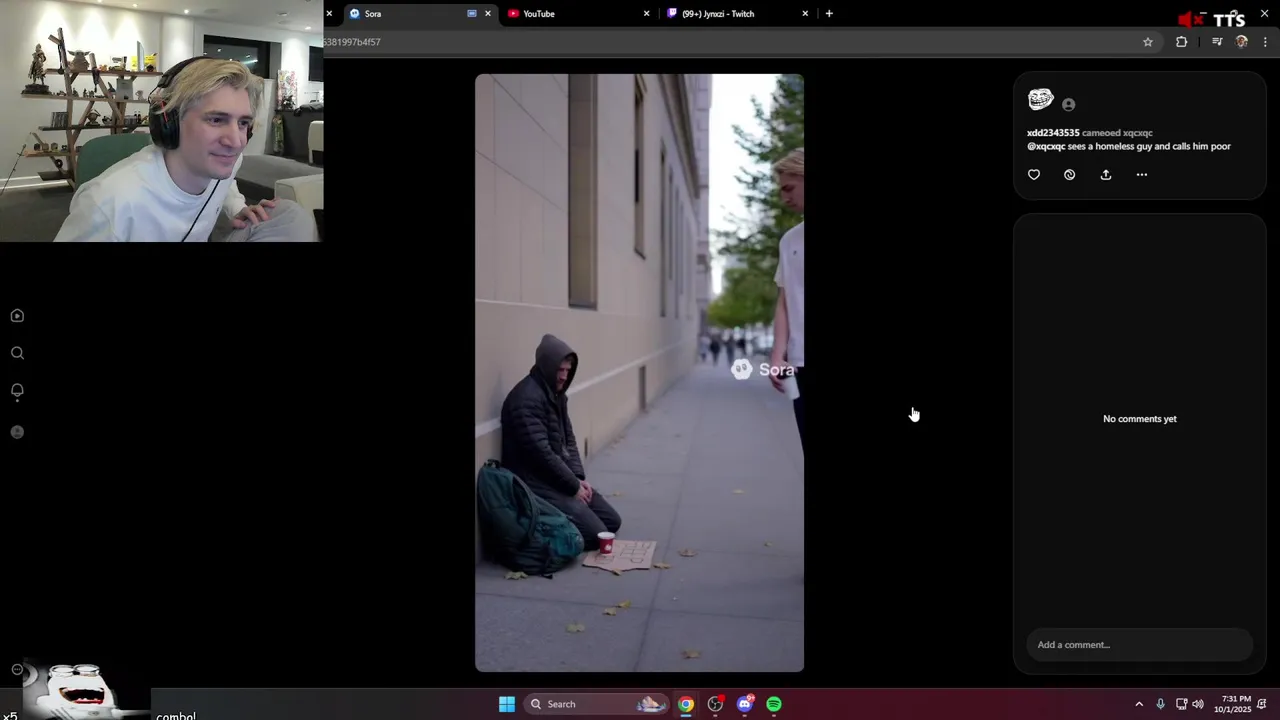1280x720 pixels.
Task: Open Spotify from the taskbar
Action: pos(774,704)
